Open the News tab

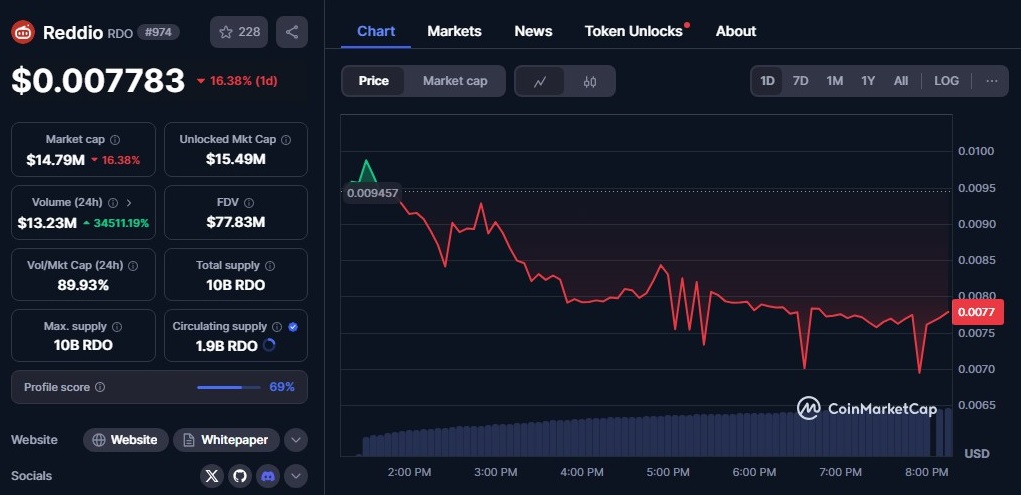pos(533,31)
